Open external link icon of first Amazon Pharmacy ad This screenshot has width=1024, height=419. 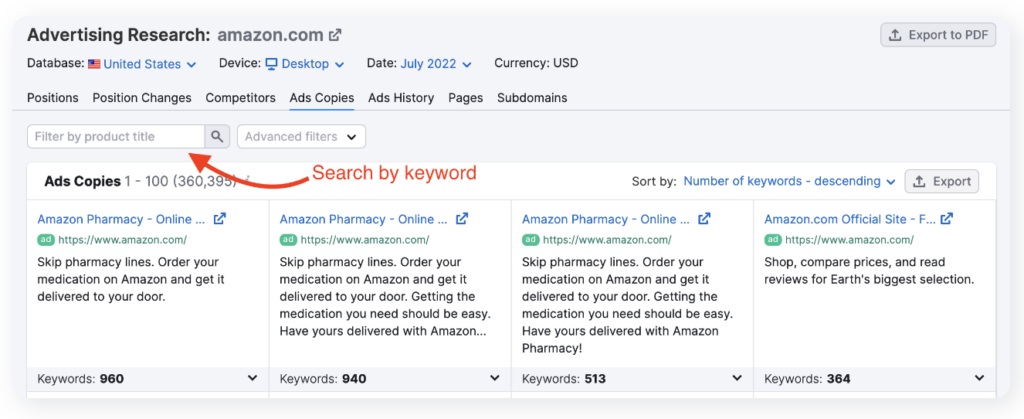[220, 219]
